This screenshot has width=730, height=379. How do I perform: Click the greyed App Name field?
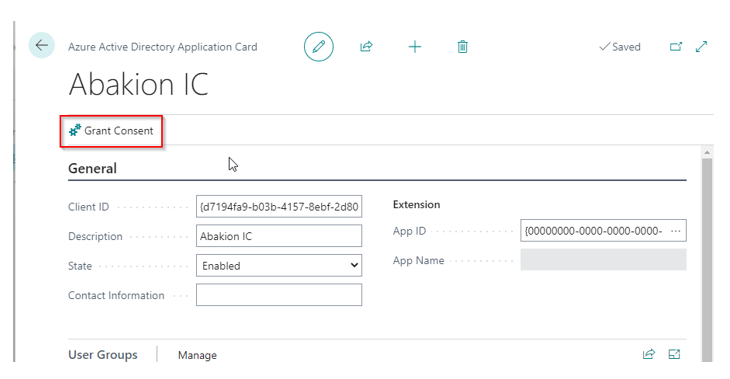[x=603, y=260]
